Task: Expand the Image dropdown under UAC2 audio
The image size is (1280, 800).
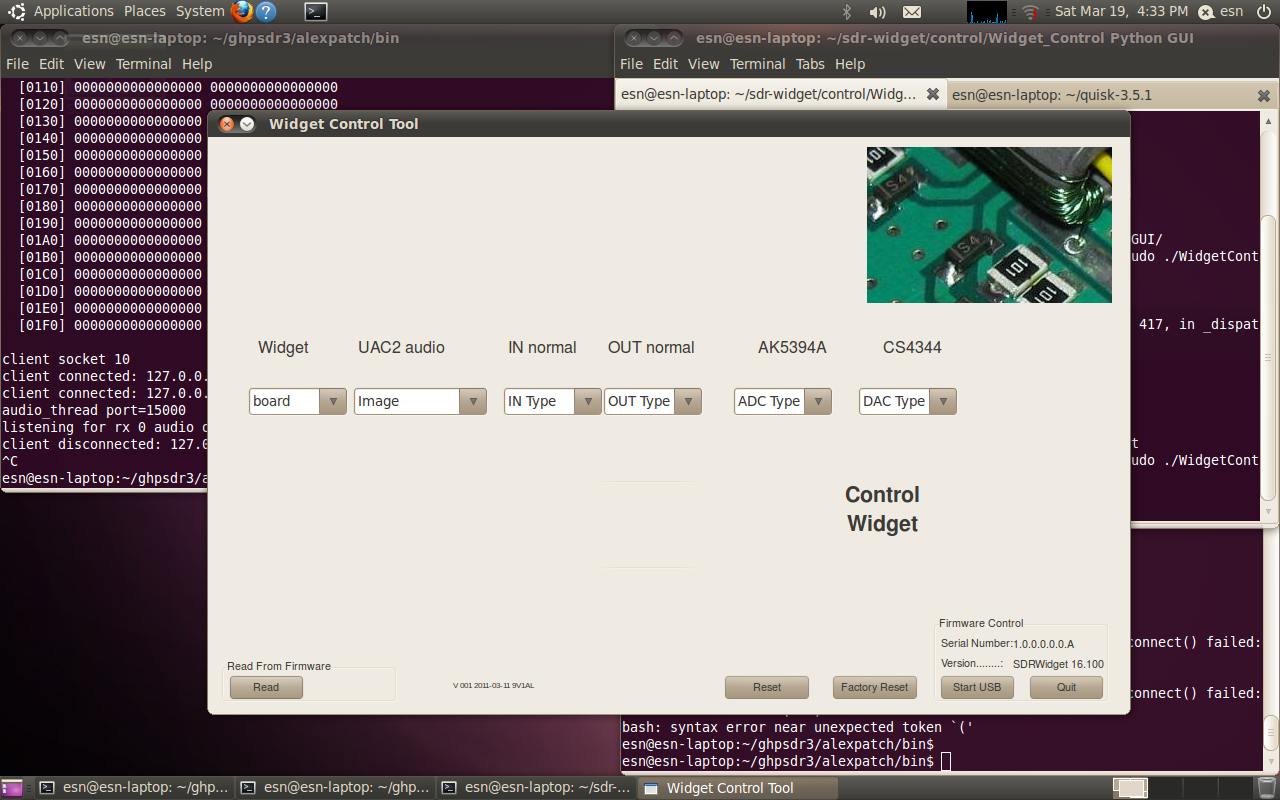Action: tap(420, 401)
